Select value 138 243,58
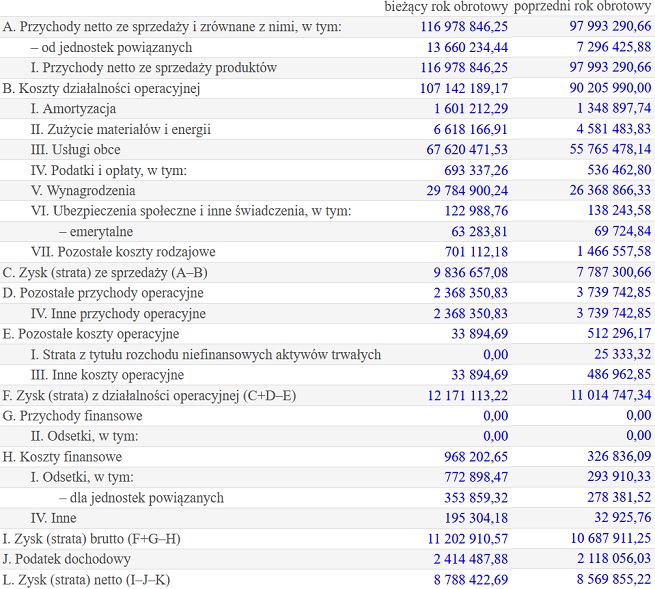This screenshot has height=589, width=655. (619, 210)
